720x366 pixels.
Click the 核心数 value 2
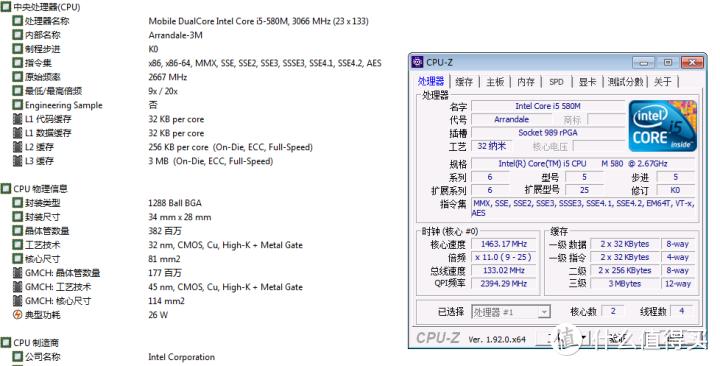(x=613, y=311)
